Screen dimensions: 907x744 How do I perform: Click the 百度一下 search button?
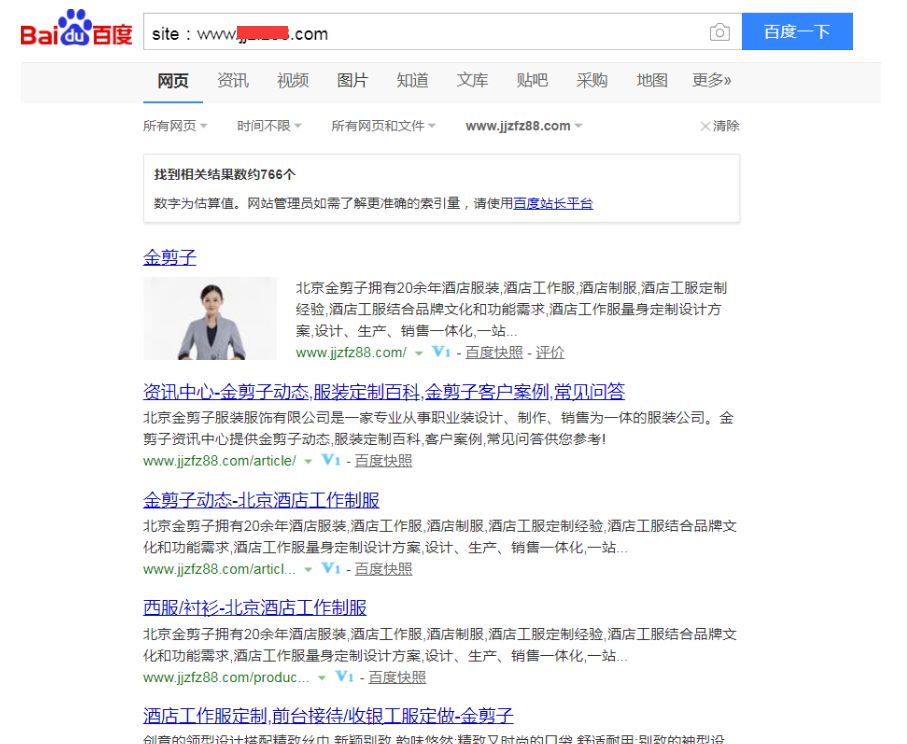[x=797, y=32]
